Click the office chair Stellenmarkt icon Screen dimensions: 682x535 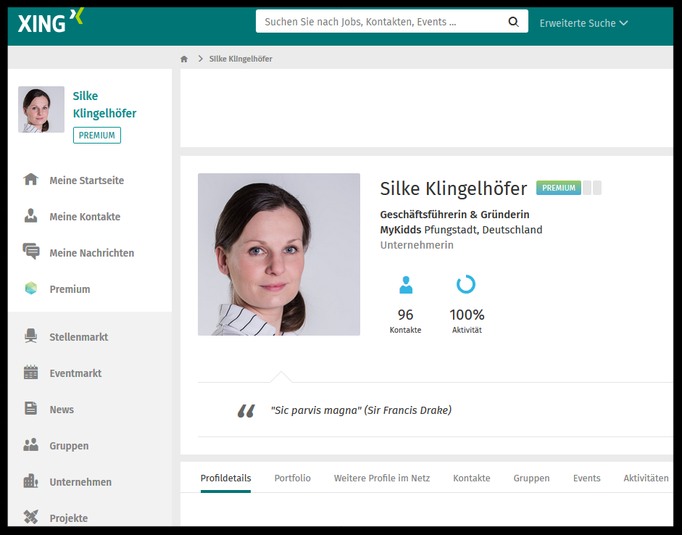coord(31,336)
